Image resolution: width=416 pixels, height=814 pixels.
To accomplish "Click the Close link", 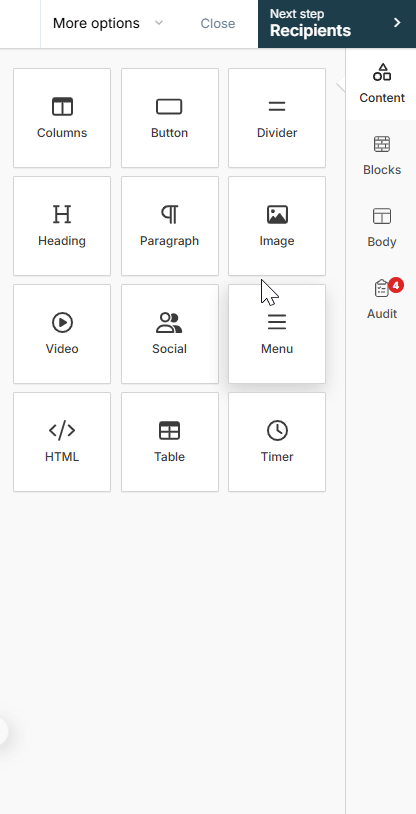I will [x=218, y=23].
